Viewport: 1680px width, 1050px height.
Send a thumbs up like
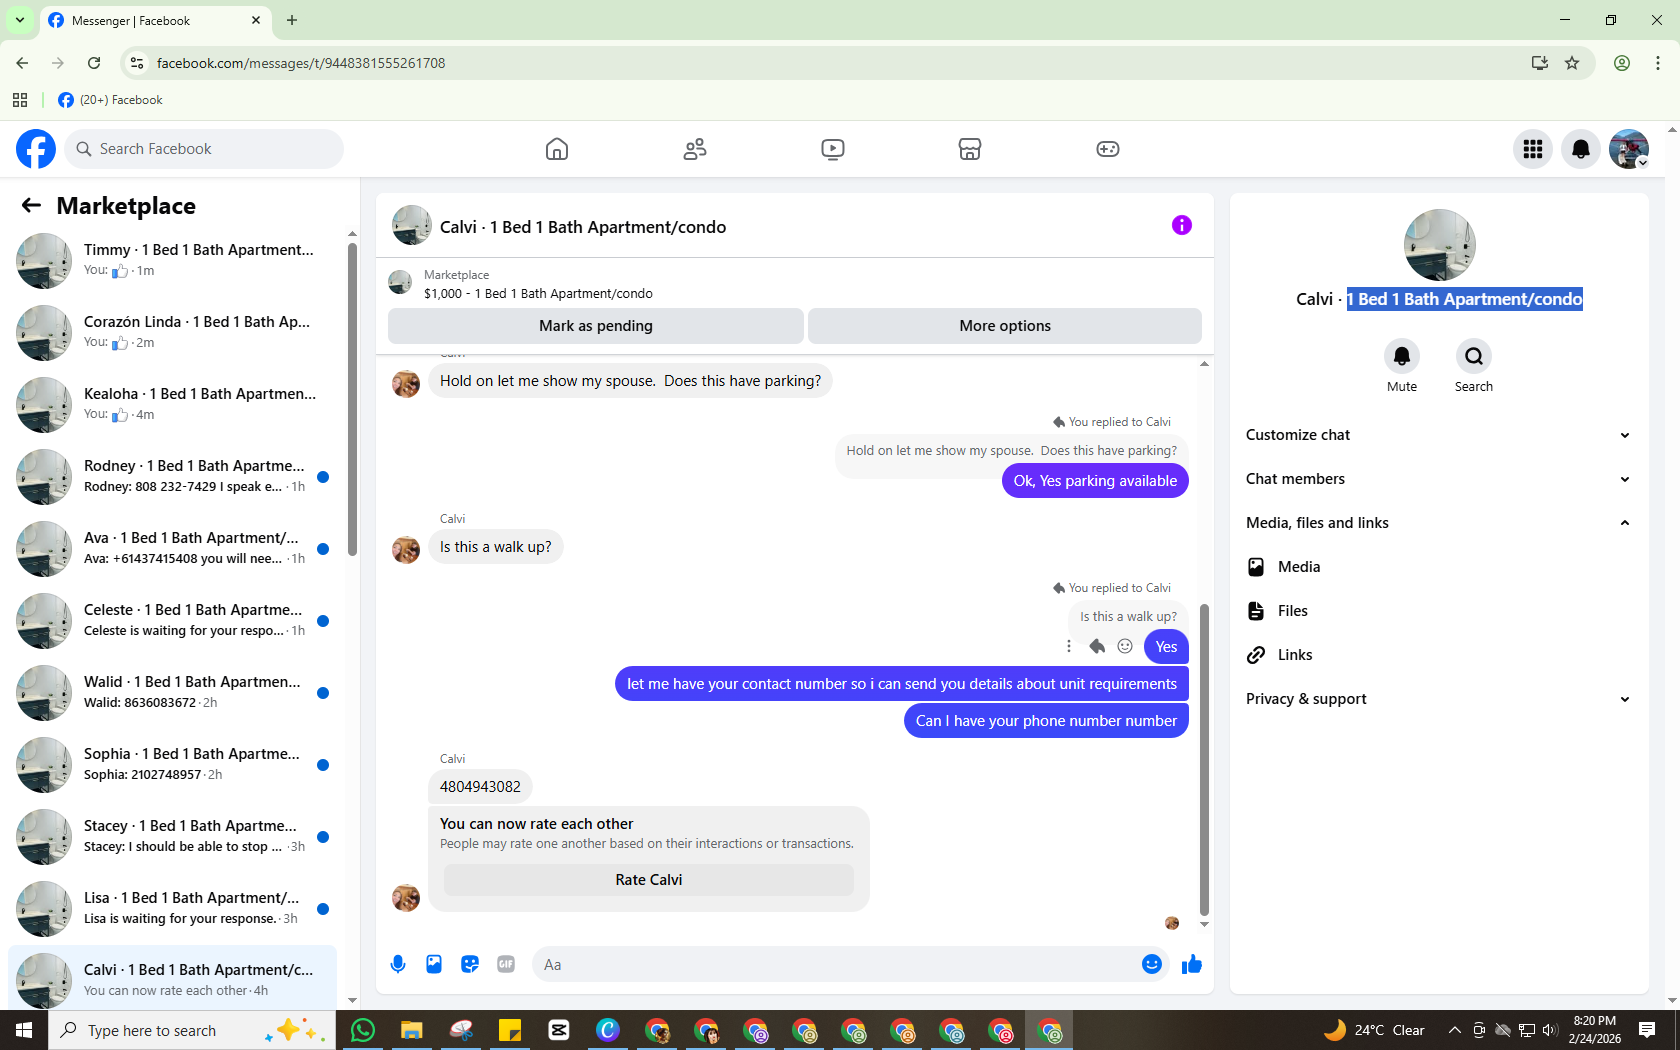pos(1192,964)
